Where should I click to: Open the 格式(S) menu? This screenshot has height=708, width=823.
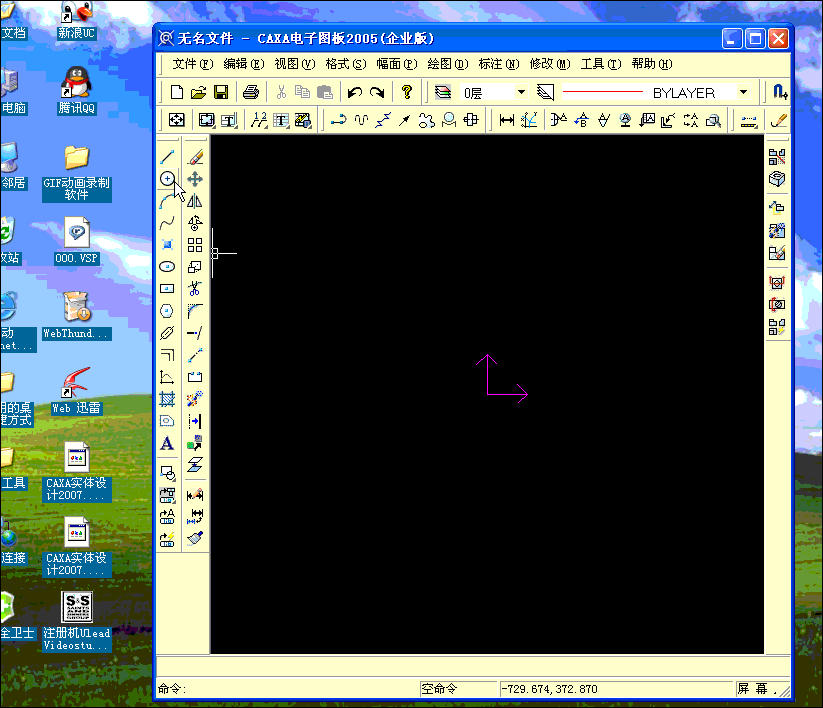[346, 64]
